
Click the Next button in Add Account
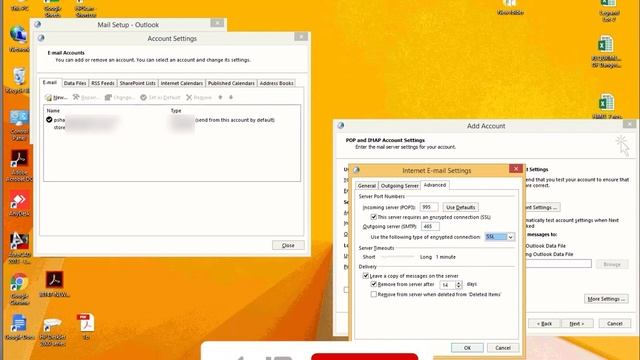click(576, 324)
